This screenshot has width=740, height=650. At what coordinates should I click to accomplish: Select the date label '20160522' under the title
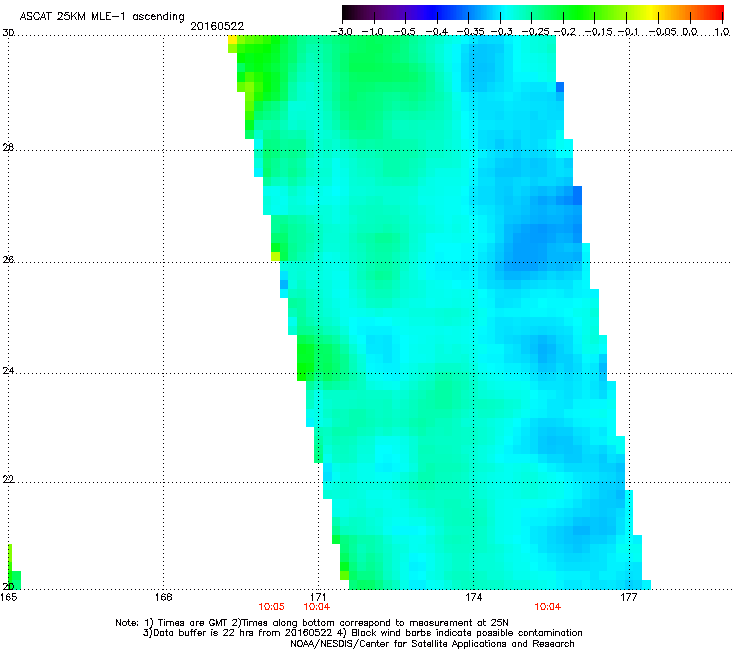217,26
